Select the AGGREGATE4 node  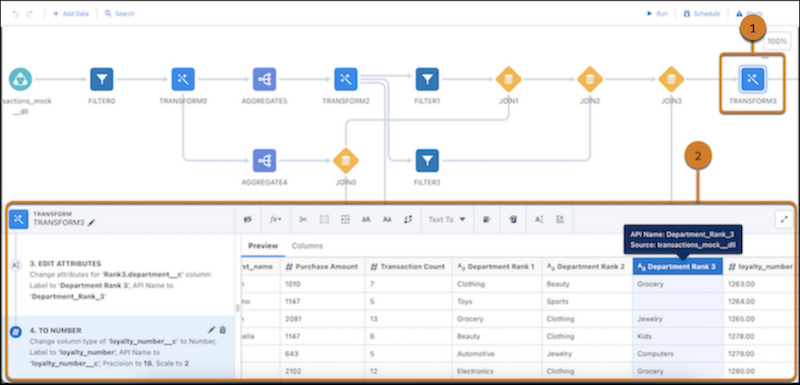tap(264, 161)
